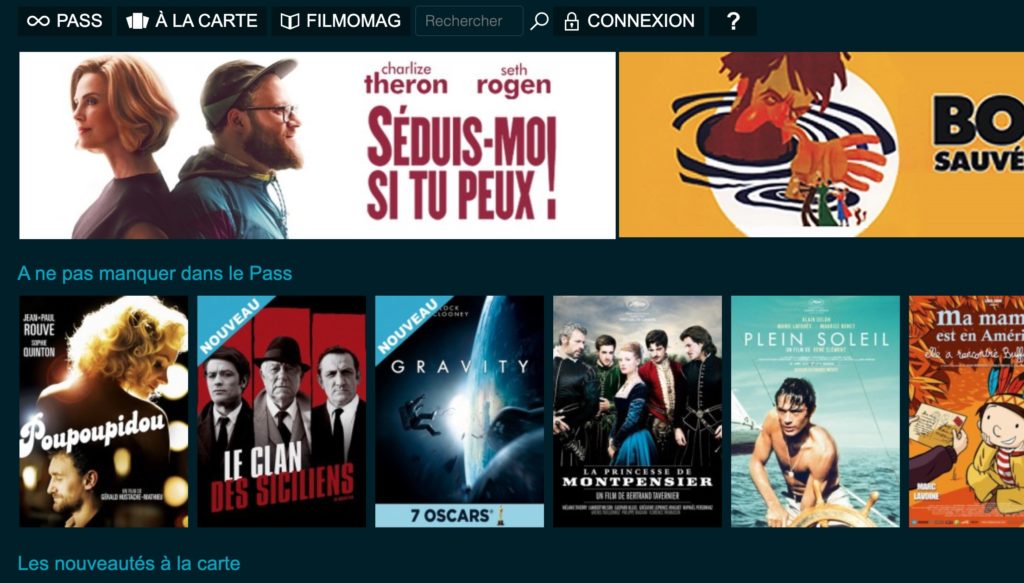Click the infinity icon beside PASS

point(38,21)
